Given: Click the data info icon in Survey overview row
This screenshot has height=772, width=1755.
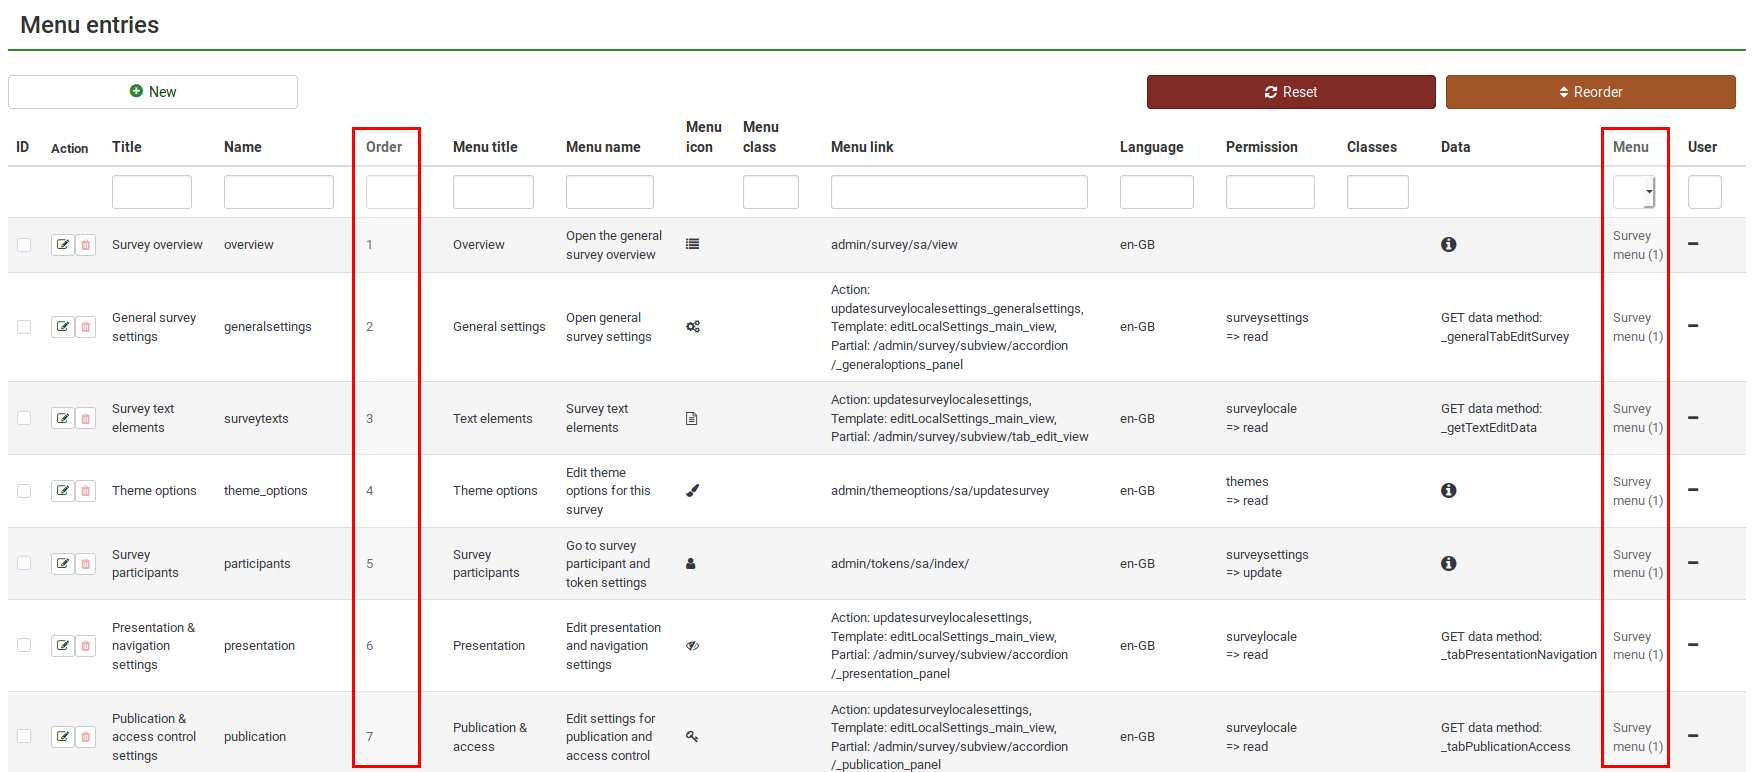Looking at the screenshot, I should 1448,245.
